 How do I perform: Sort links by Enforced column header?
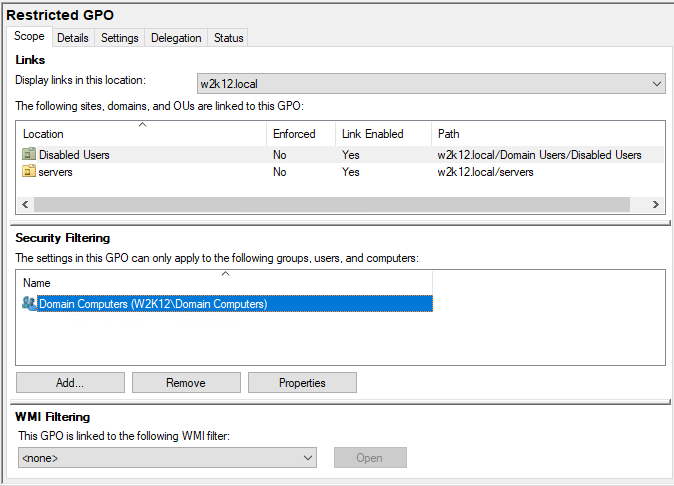301,134
